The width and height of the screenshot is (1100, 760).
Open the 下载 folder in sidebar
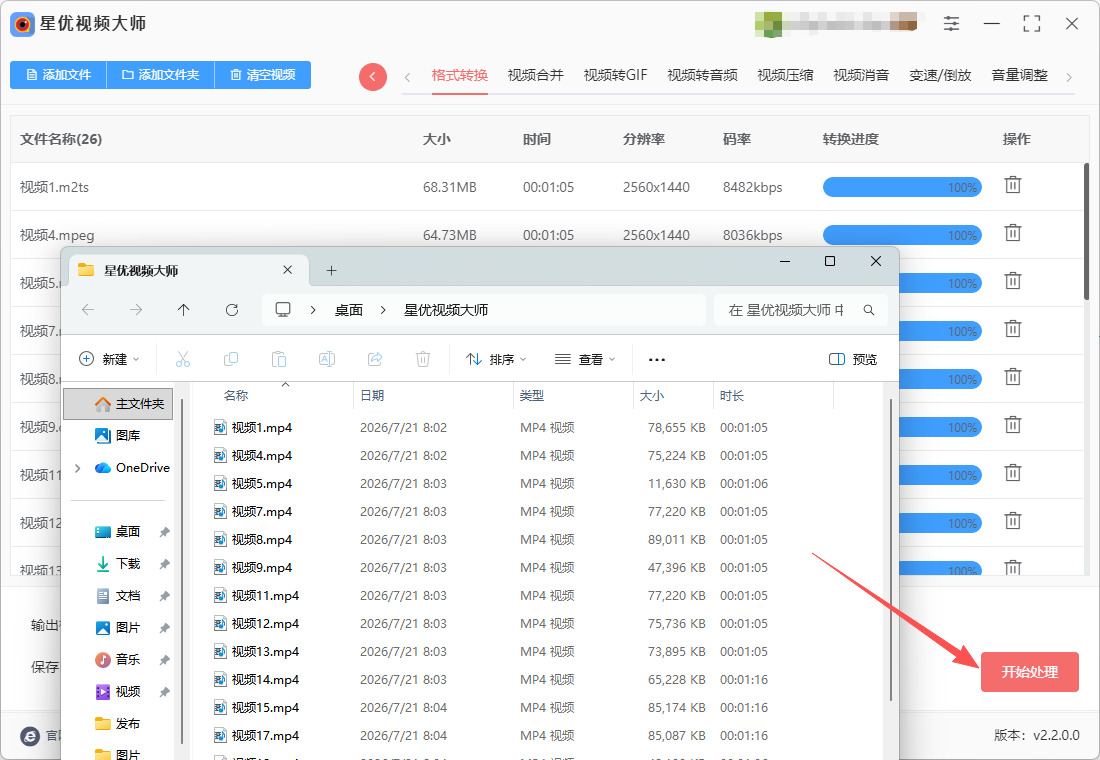(128, 564)
